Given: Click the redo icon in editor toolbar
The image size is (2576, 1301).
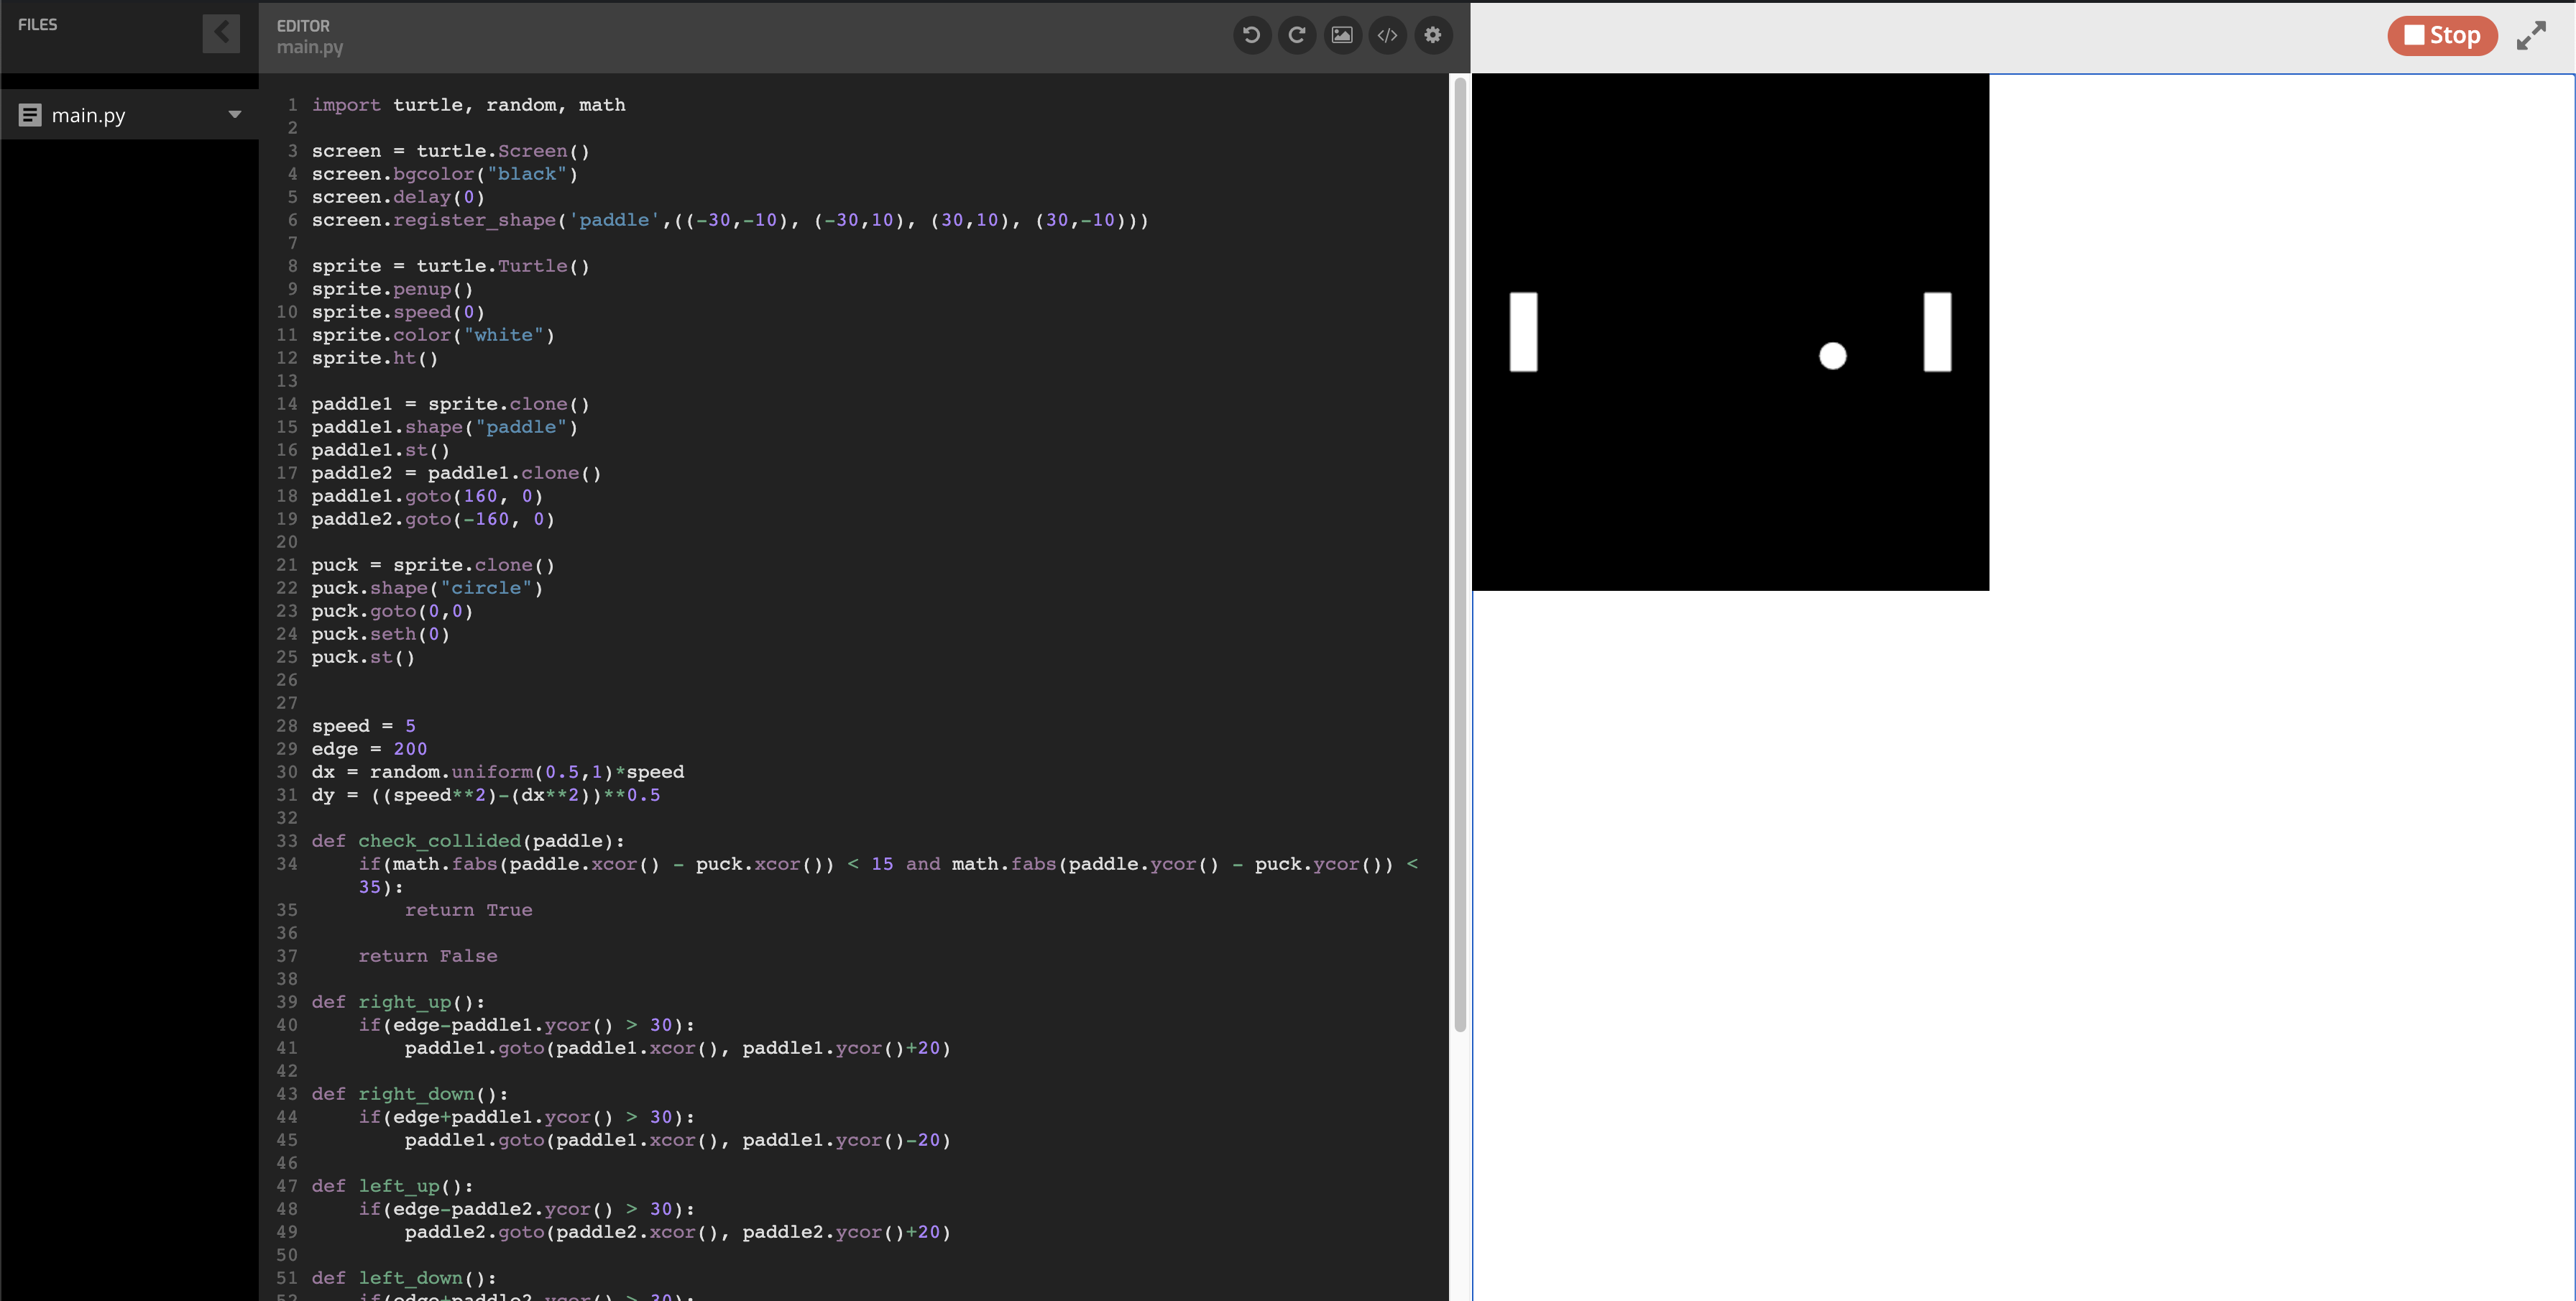Looking at the screenshot, I should point(1297,35).
